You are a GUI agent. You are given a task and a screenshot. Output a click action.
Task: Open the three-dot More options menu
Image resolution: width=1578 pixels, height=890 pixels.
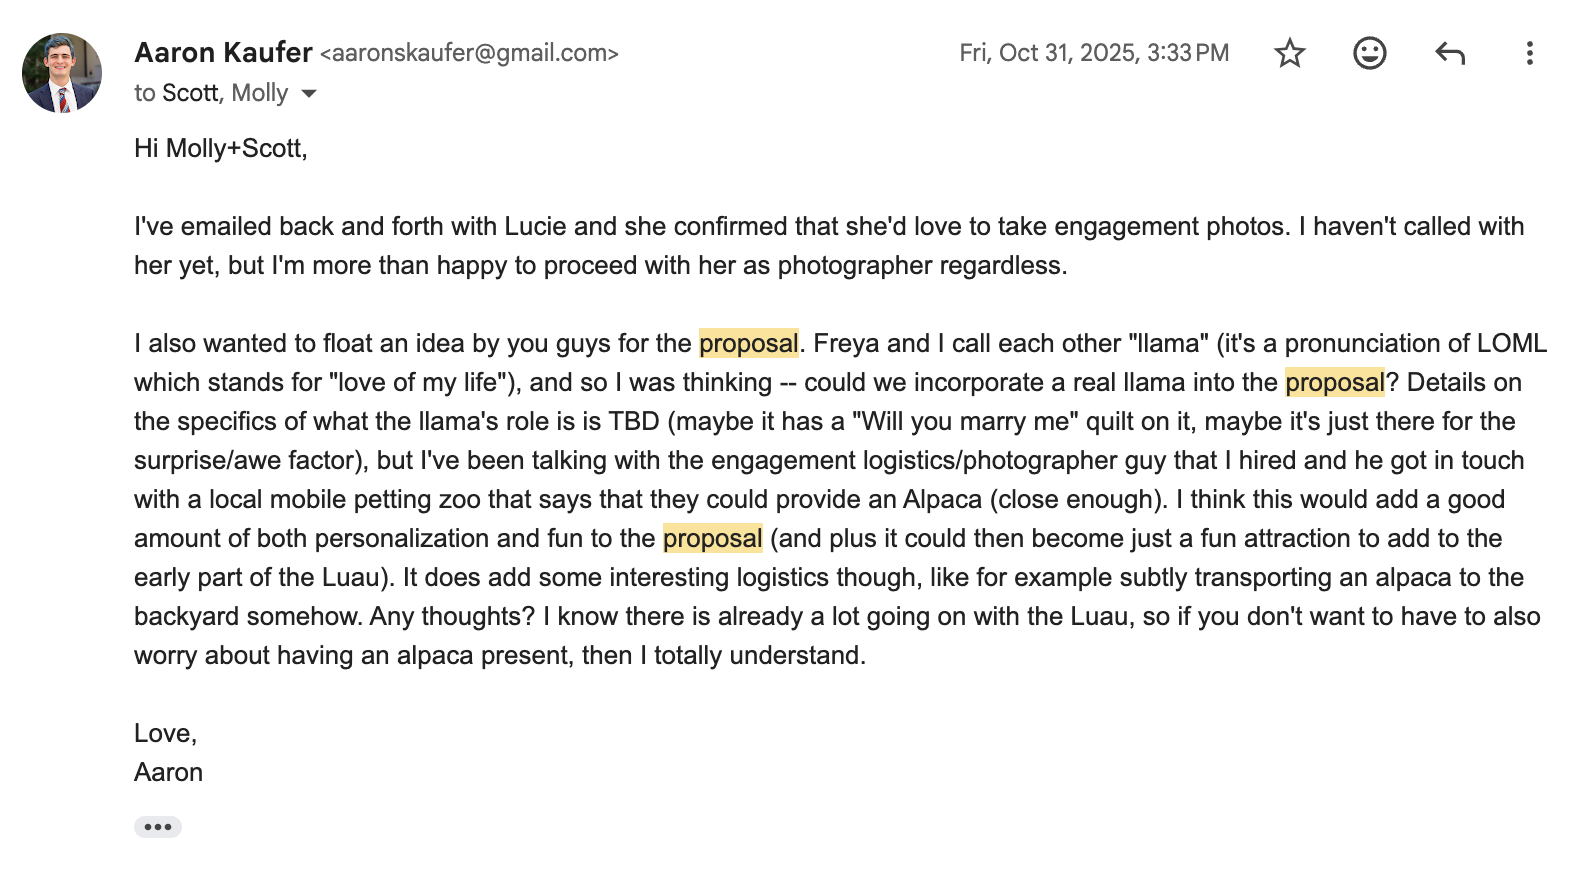(1529, 53)
